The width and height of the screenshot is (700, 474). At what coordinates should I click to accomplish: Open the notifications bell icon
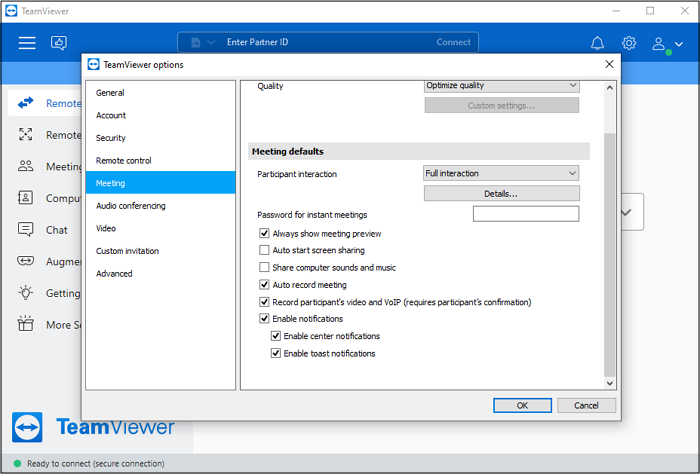point(597,43)
